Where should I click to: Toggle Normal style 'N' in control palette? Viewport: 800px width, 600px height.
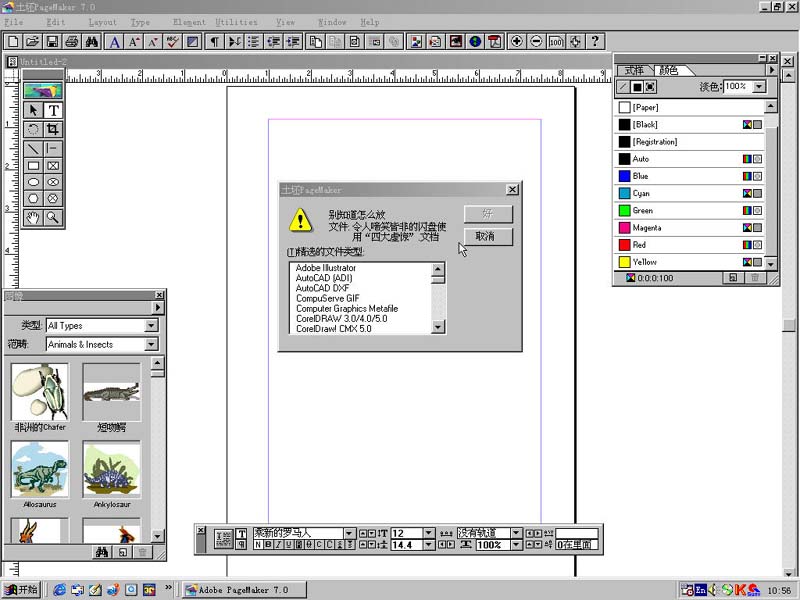pyautogui.click(x=258, y=545)
